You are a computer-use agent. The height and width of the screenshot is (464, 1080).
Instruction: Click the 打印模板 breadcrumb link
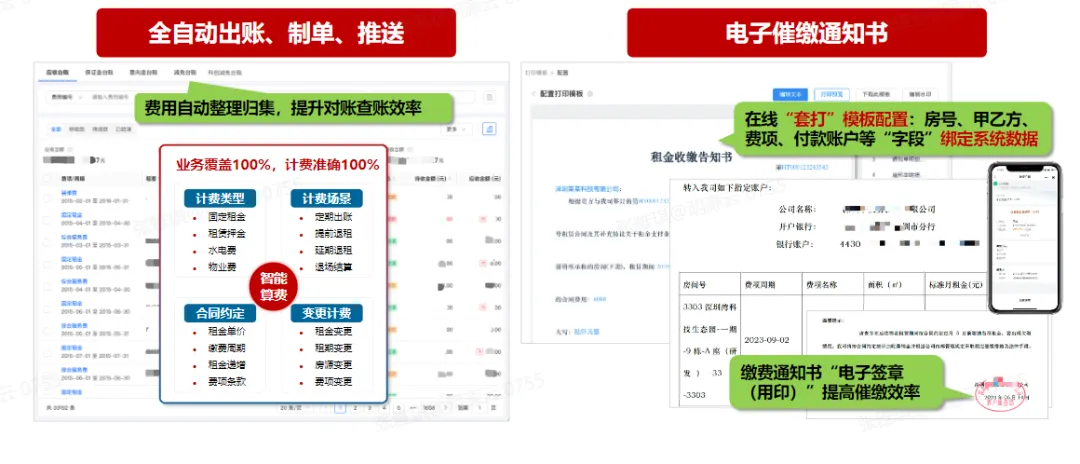tap(536, 72)
